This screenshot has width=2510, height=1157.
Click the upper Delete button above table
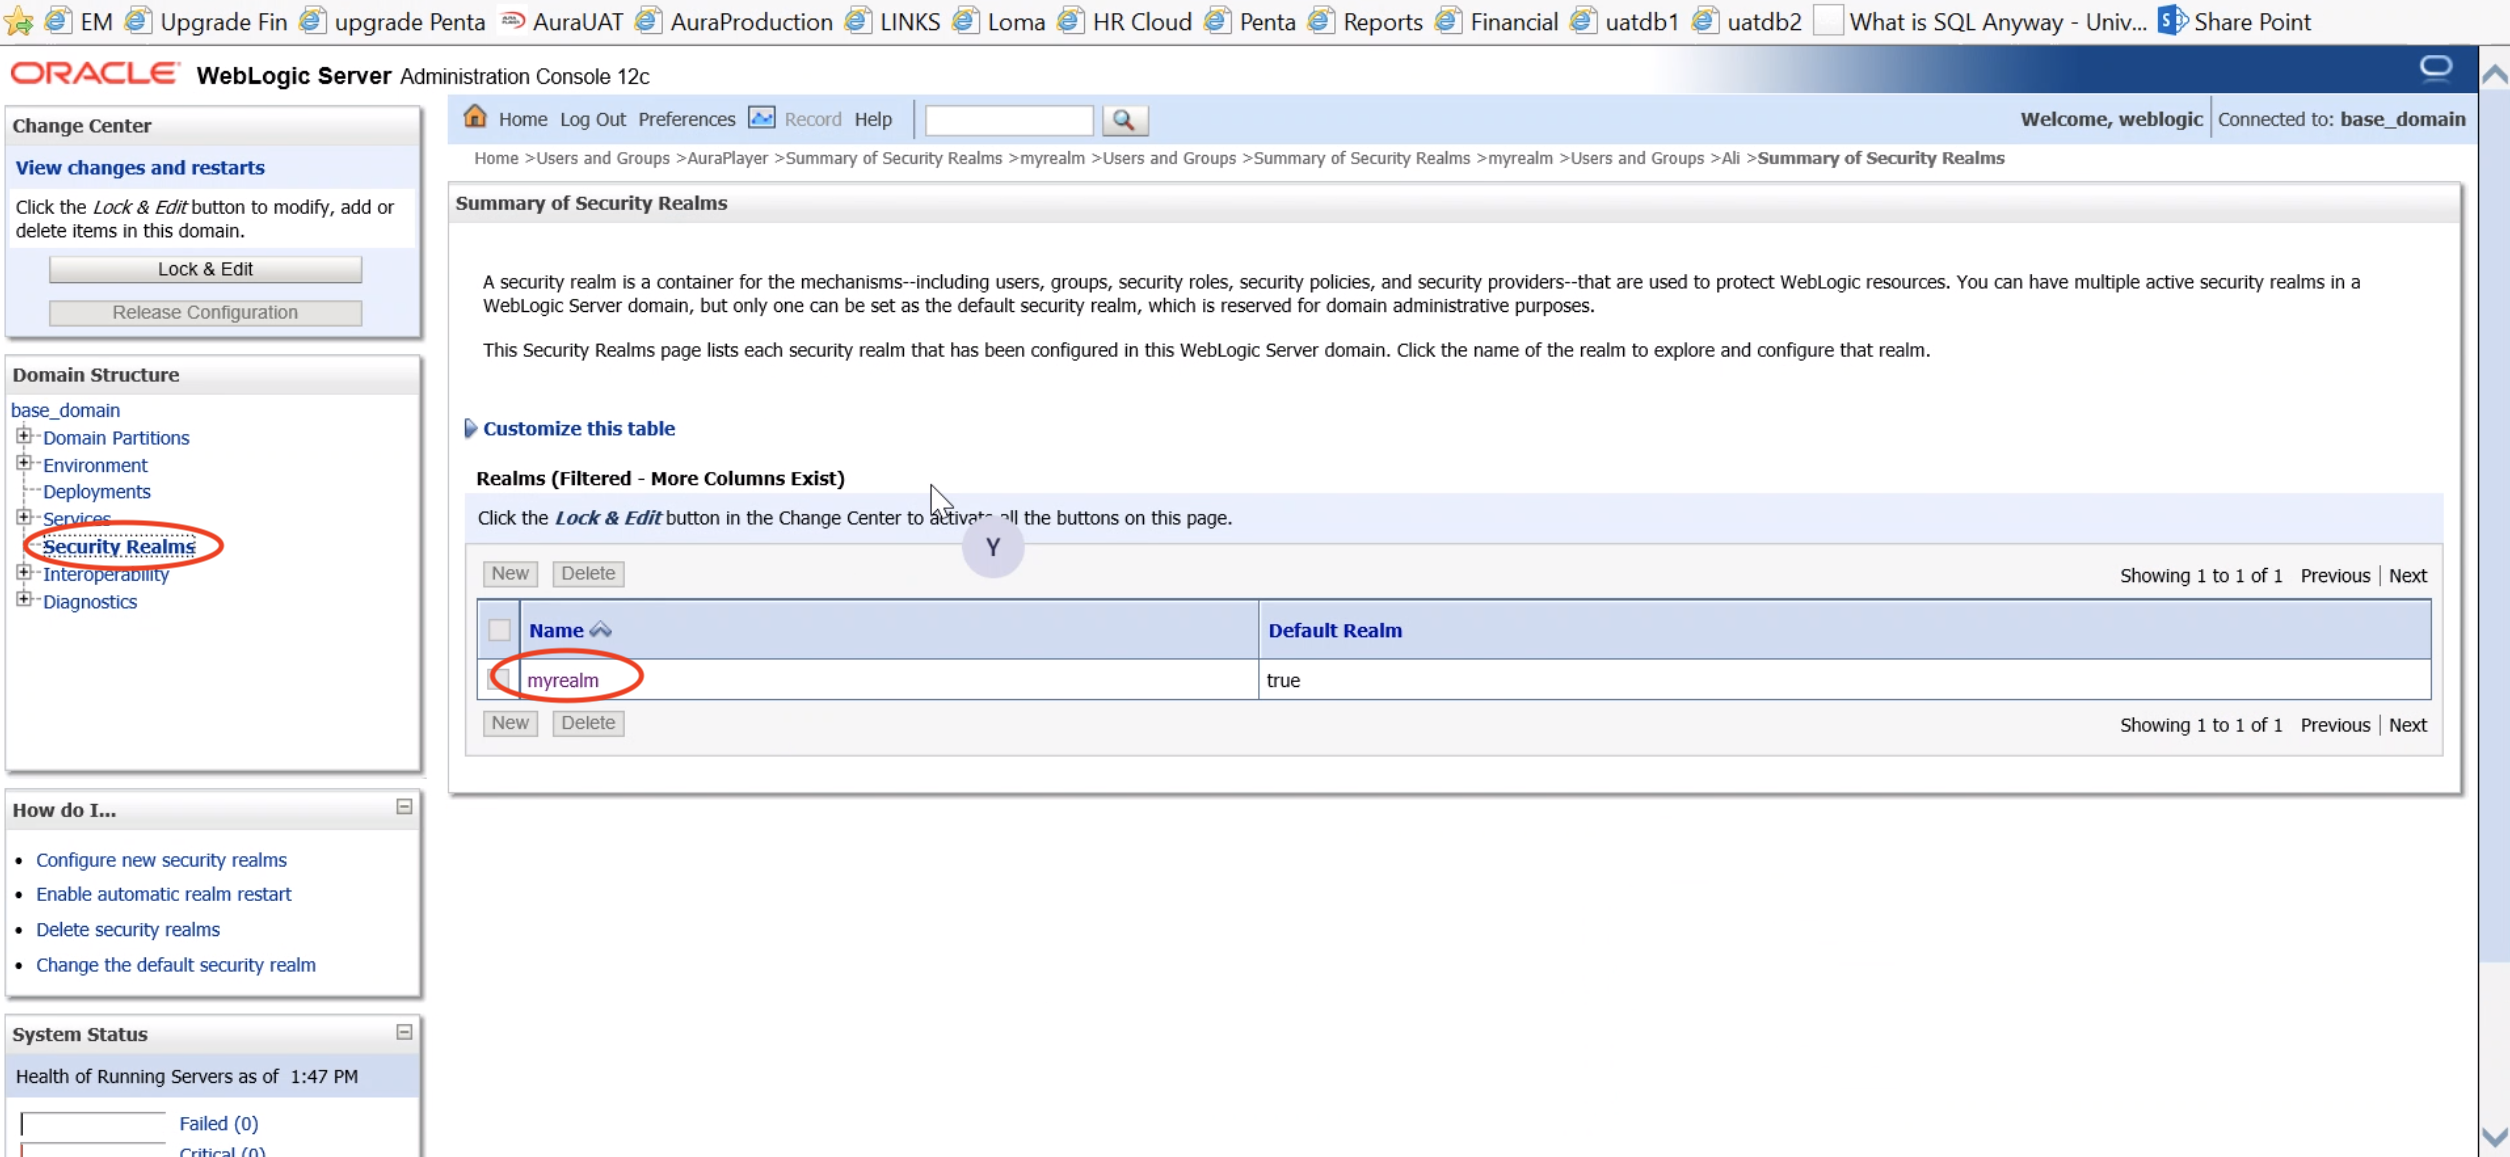coord(588,573)
